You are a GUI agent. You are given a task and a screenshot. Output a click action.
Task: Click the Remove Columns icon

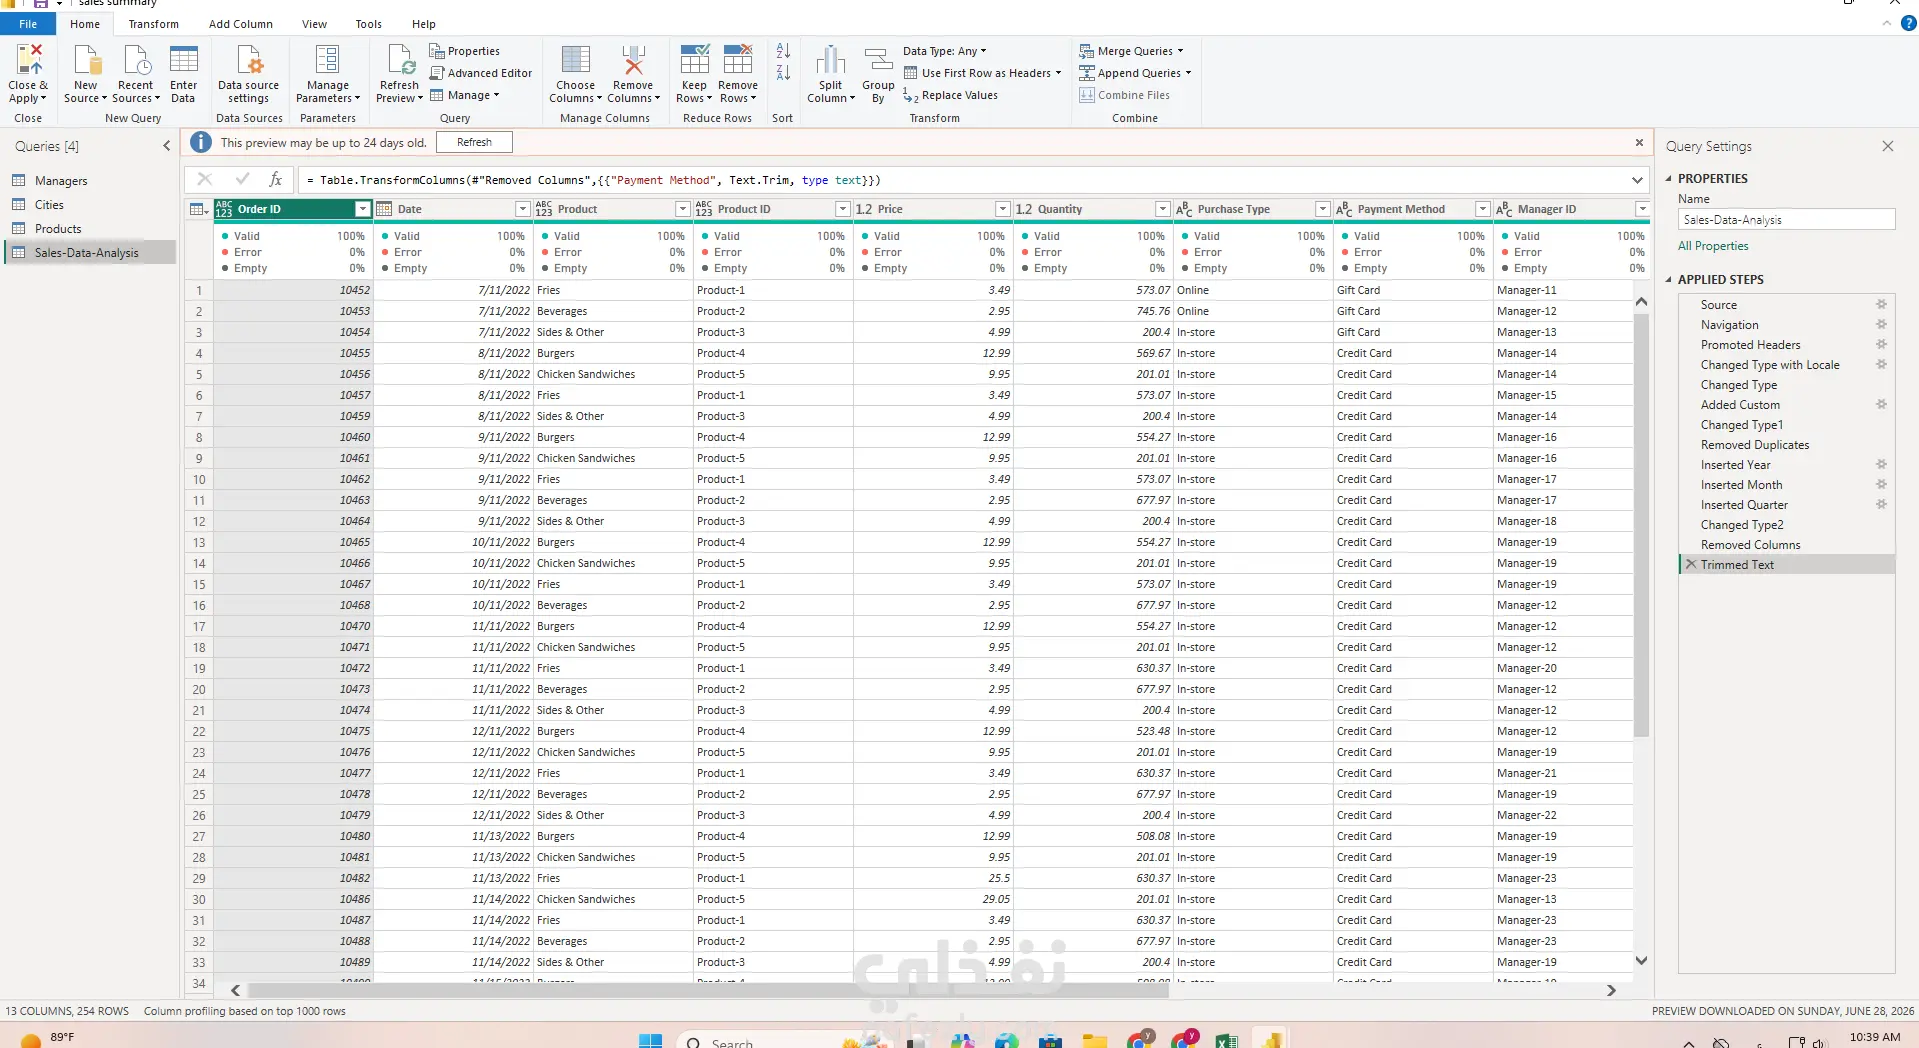pyautogui.click(x=633, y=60)
